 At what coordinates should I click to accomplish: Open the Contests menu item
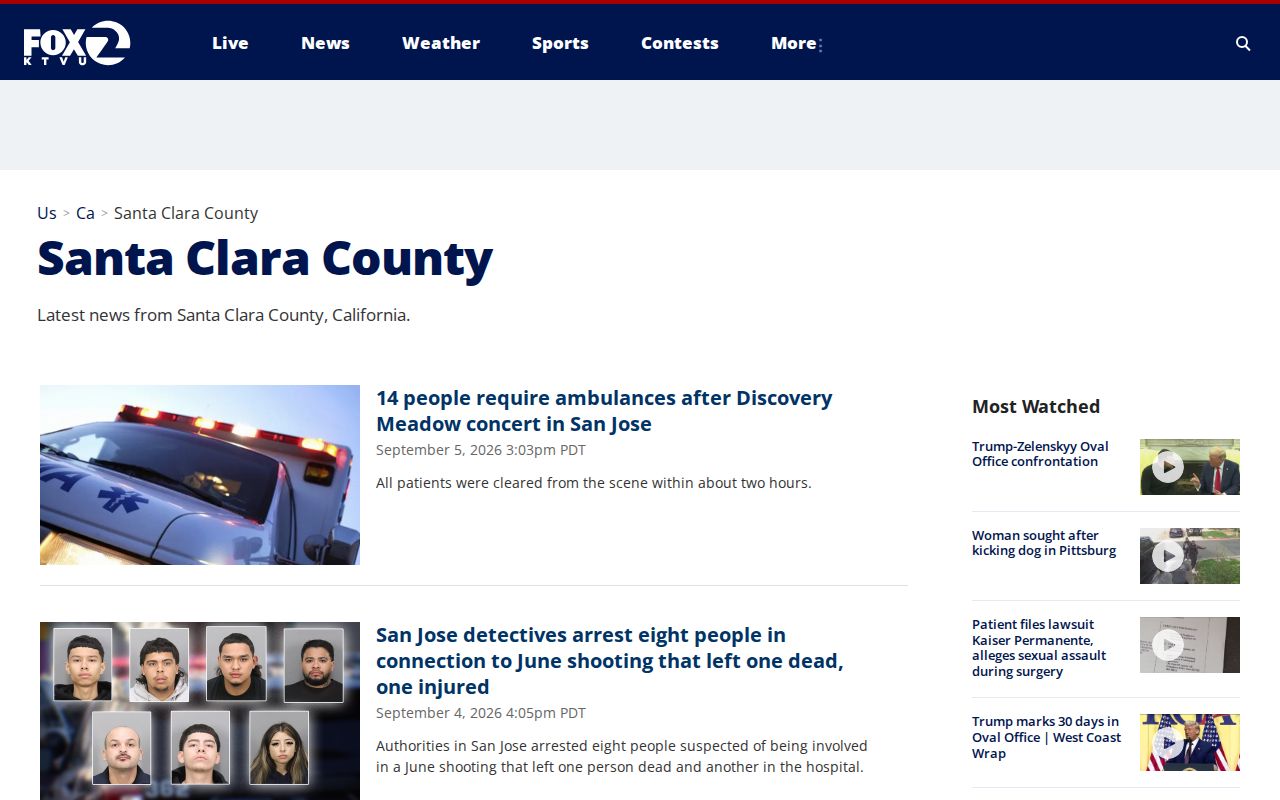tap(680, 43)
